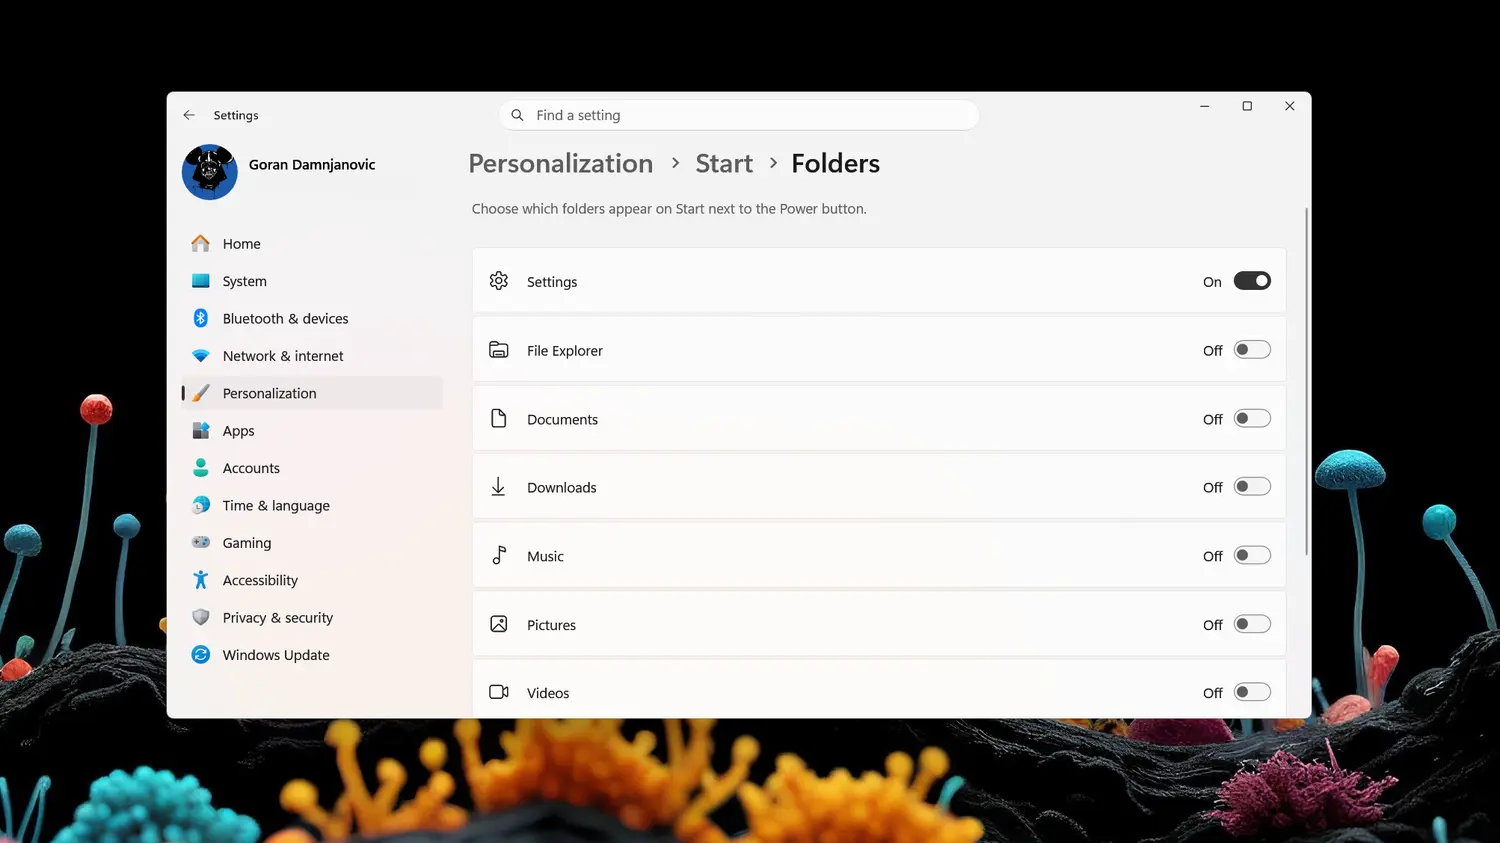Image resolution: width=1500 pixels, height=843 pixels.
Task: Go to Gaming settings
Action: (x=312, y=543)
